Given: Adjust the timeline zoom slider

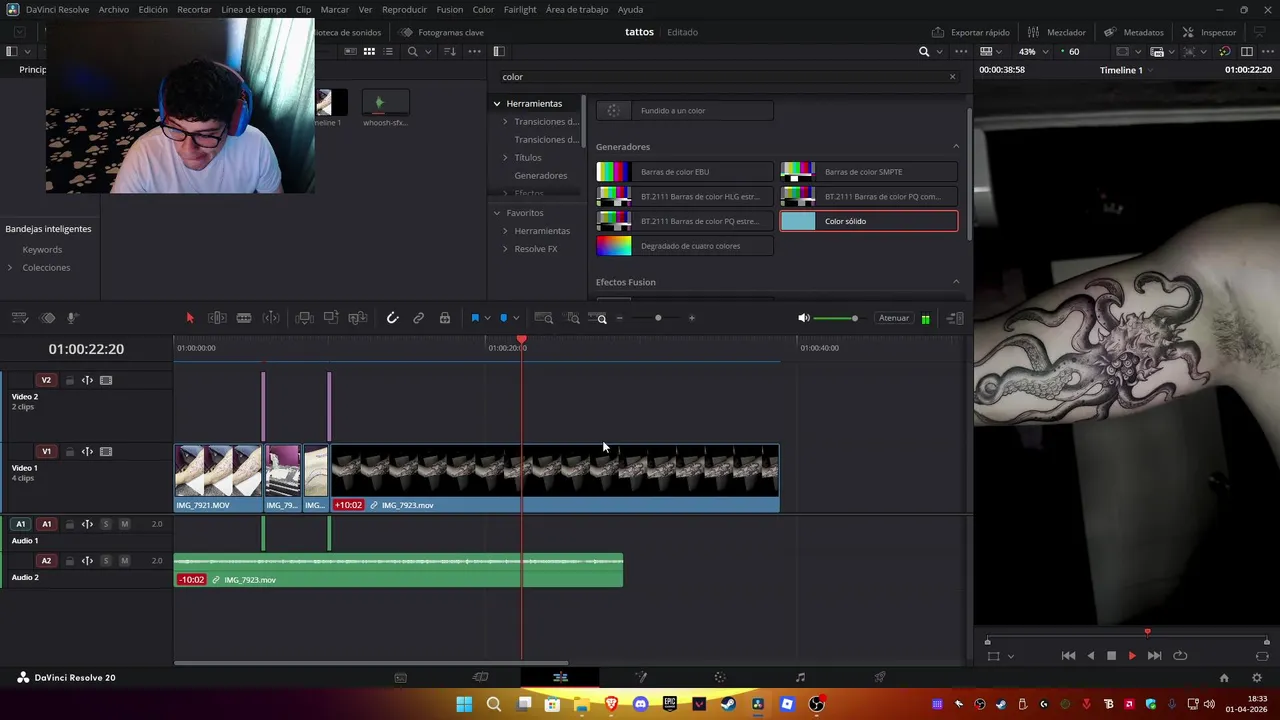Looking at the screenshot, I should [657, 318].
